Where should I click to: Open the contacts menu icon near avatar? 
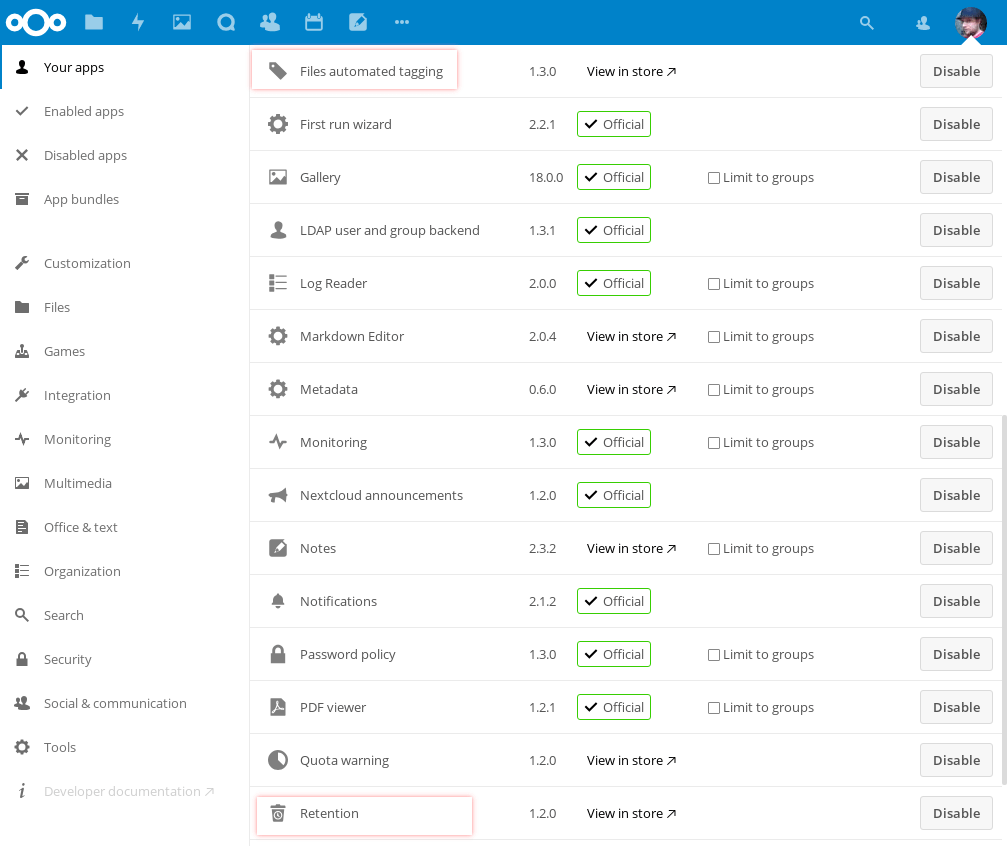(923, 23)
